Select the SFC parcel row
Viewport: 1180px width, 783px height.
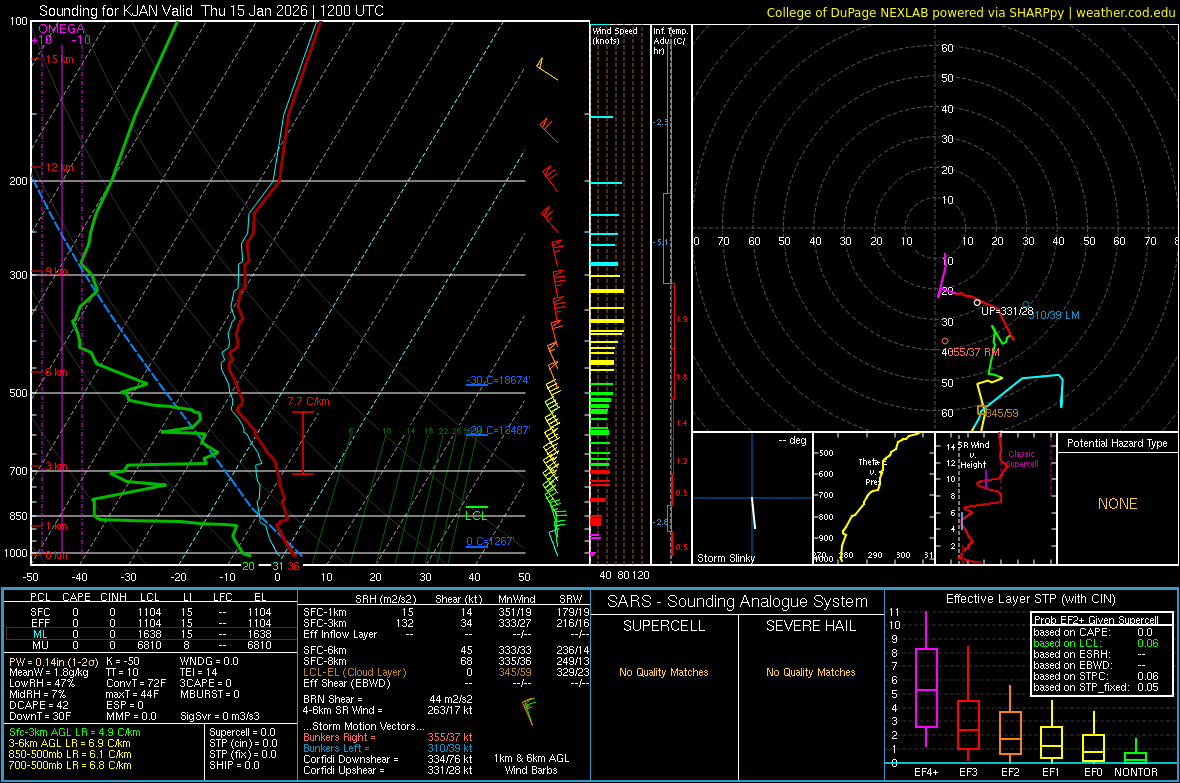tap(151, 612)
